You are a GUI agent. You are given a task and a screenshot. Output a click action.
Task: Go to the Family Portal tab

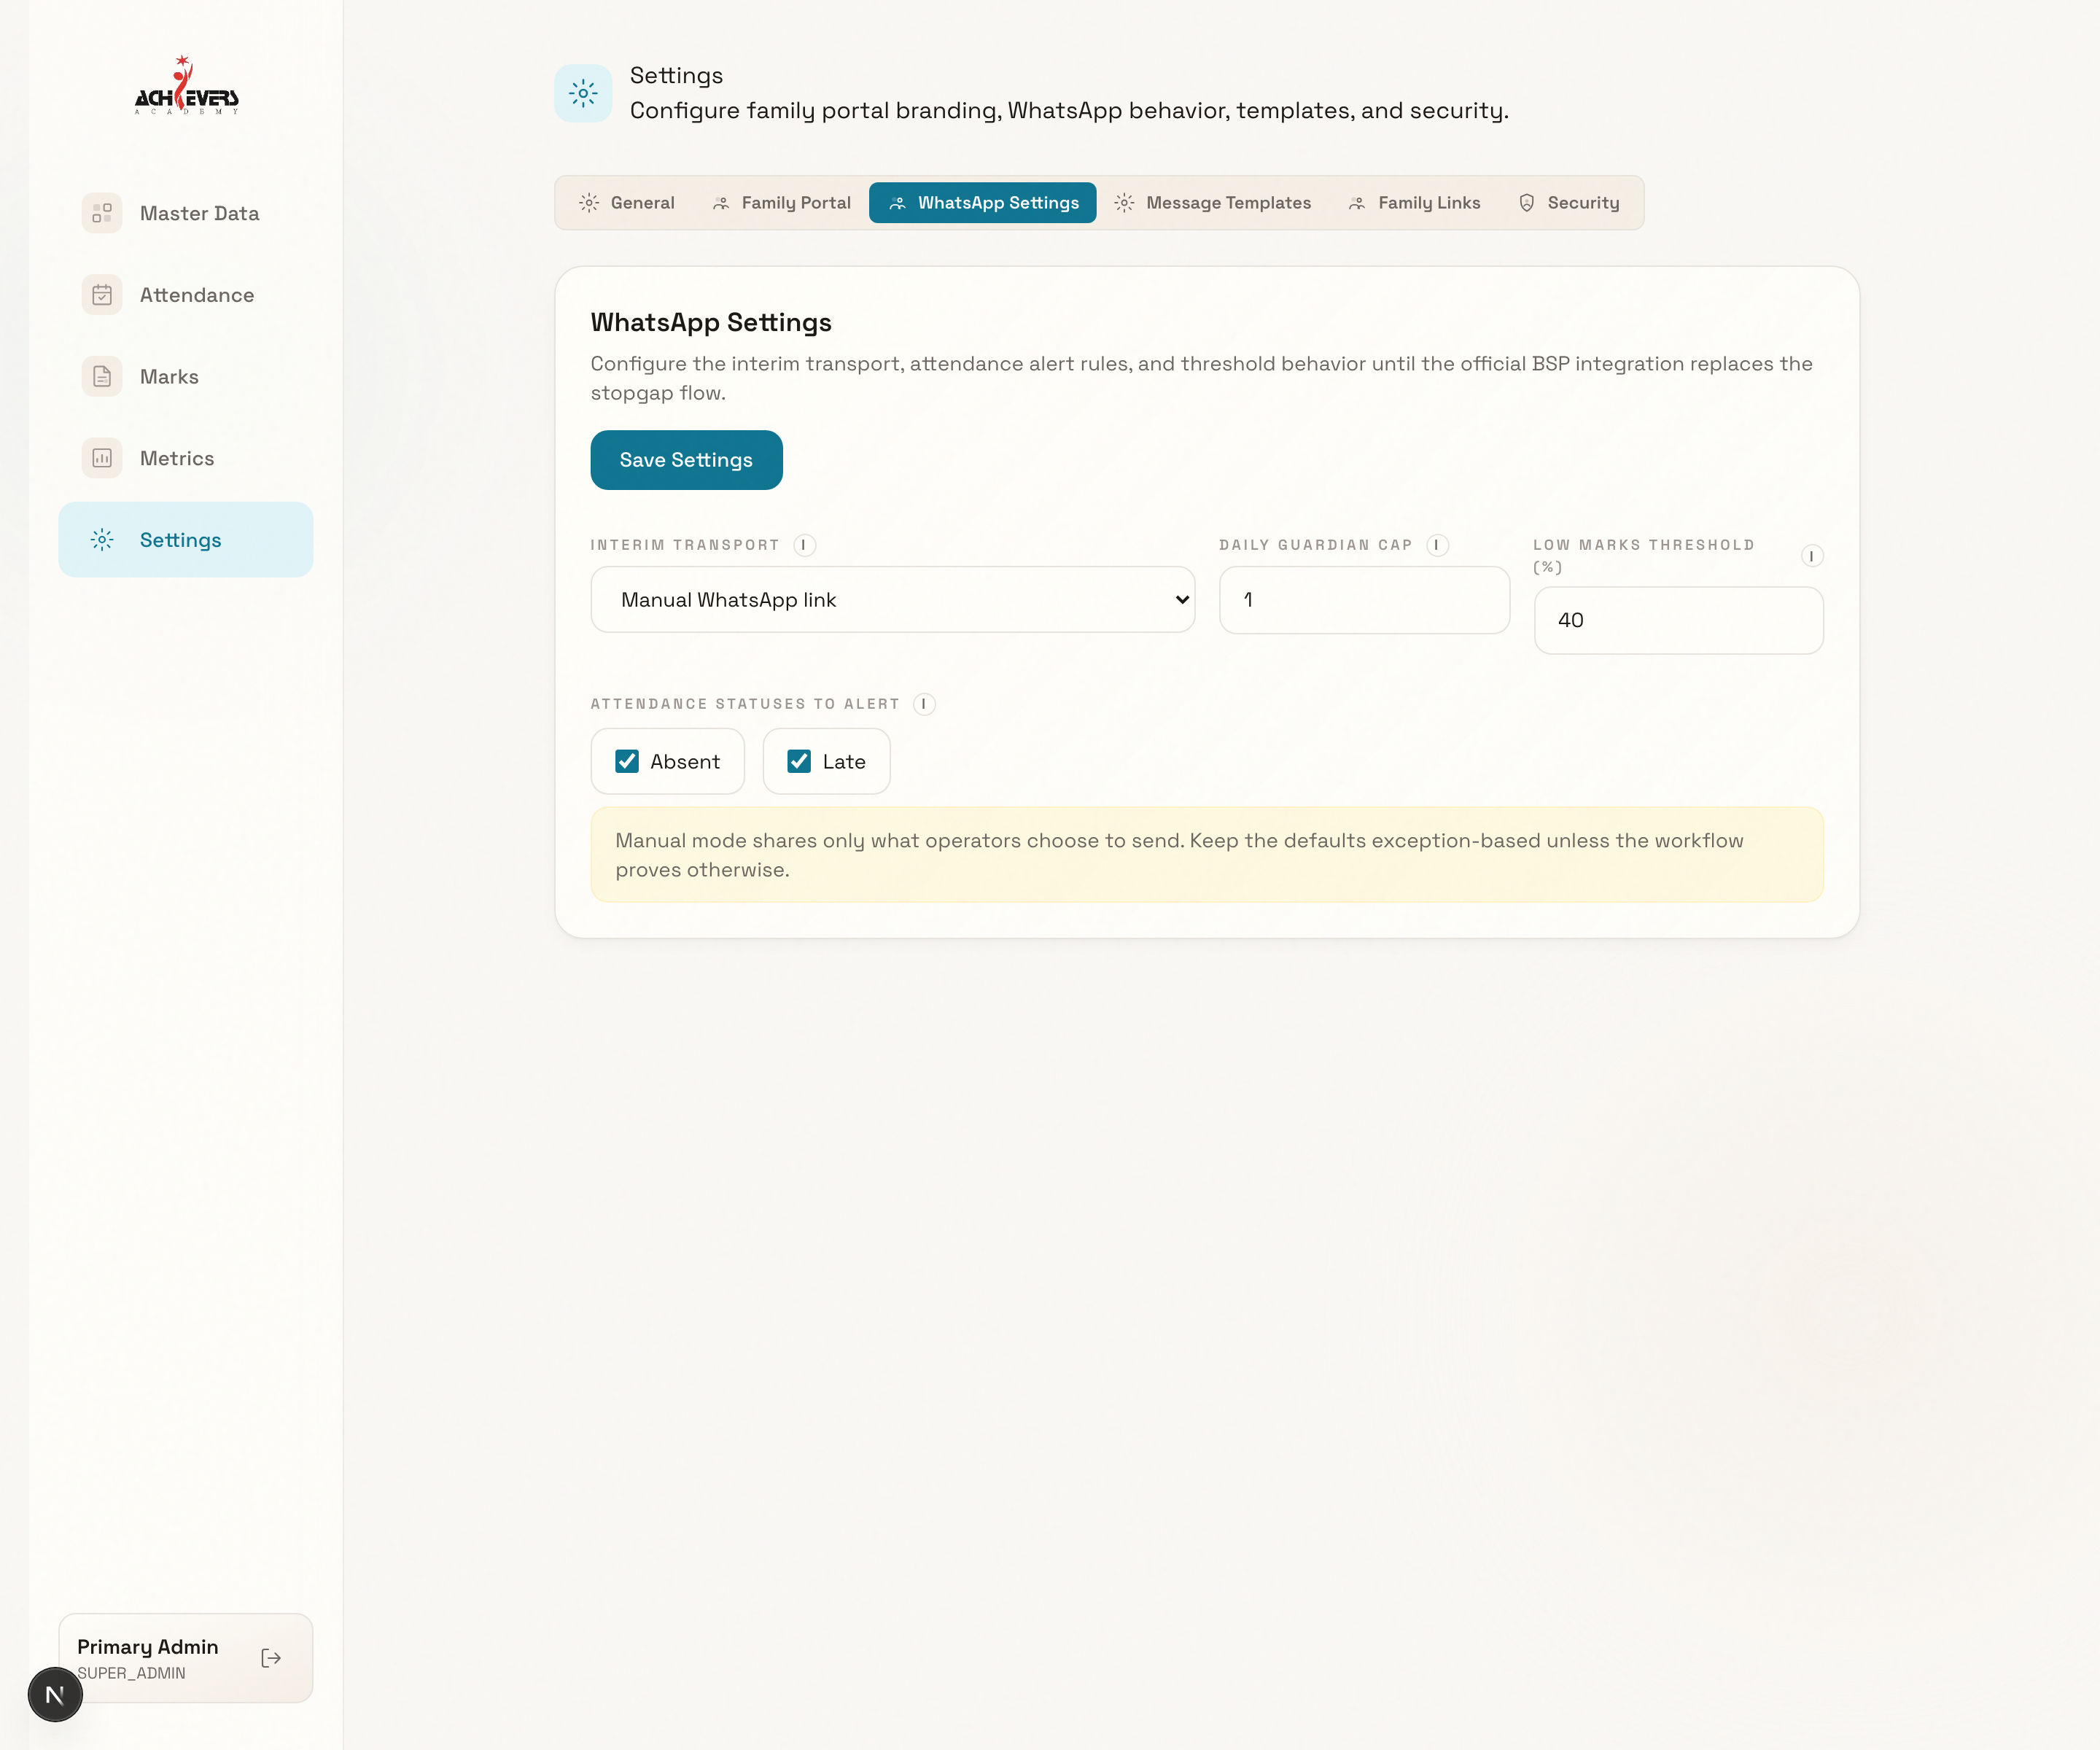[781, 203]
